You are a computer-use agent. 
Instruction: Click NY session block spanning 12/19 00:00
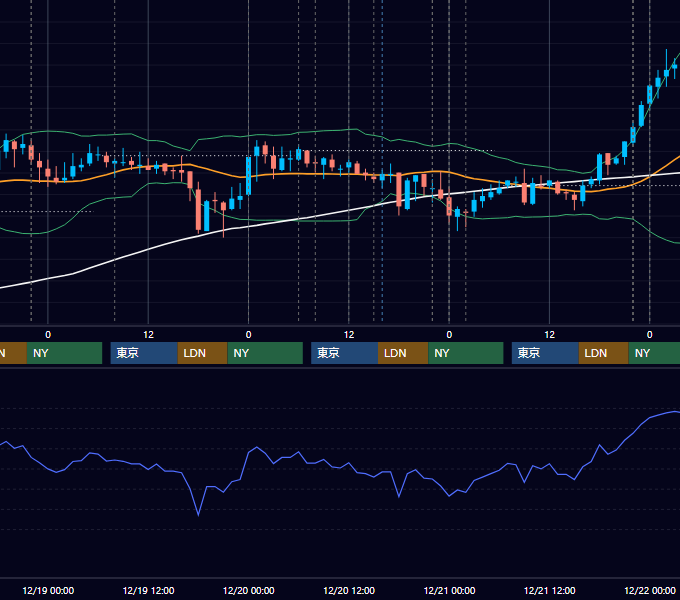pos(64,353)
